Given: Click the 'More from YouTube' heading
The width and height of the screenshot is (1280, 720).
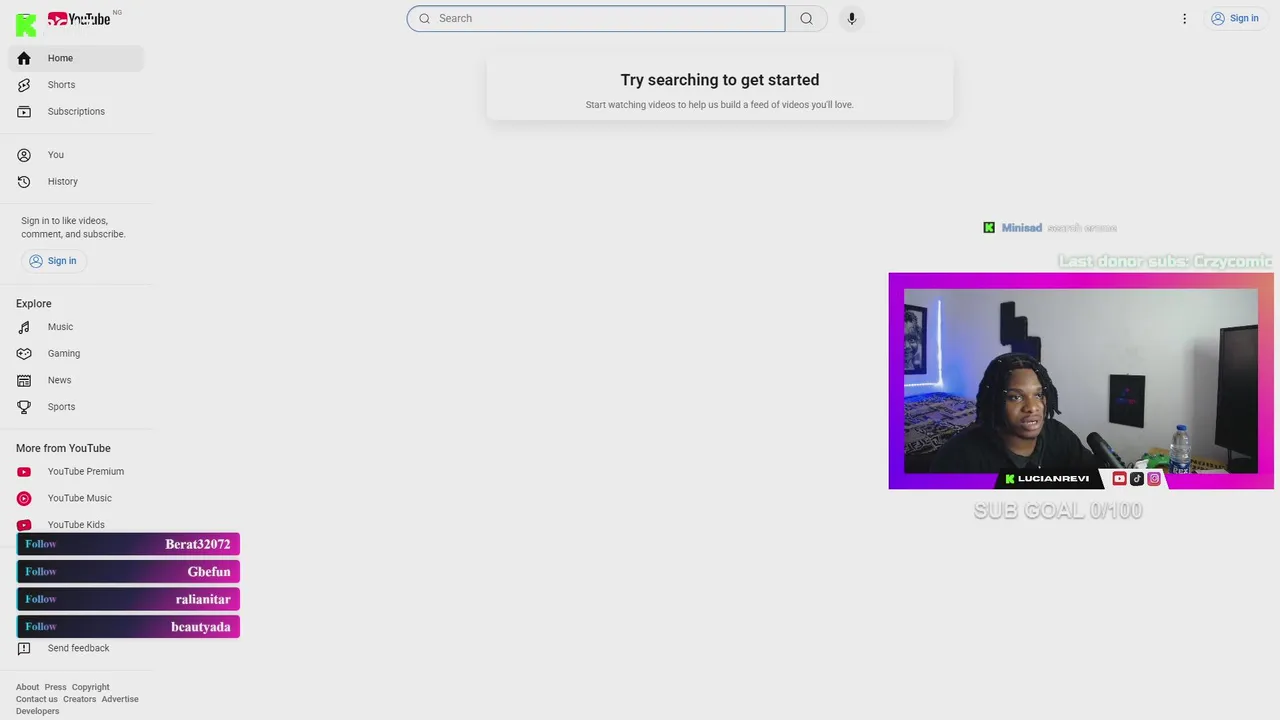Looking at the screenshot, I should [x=63, y=448].
